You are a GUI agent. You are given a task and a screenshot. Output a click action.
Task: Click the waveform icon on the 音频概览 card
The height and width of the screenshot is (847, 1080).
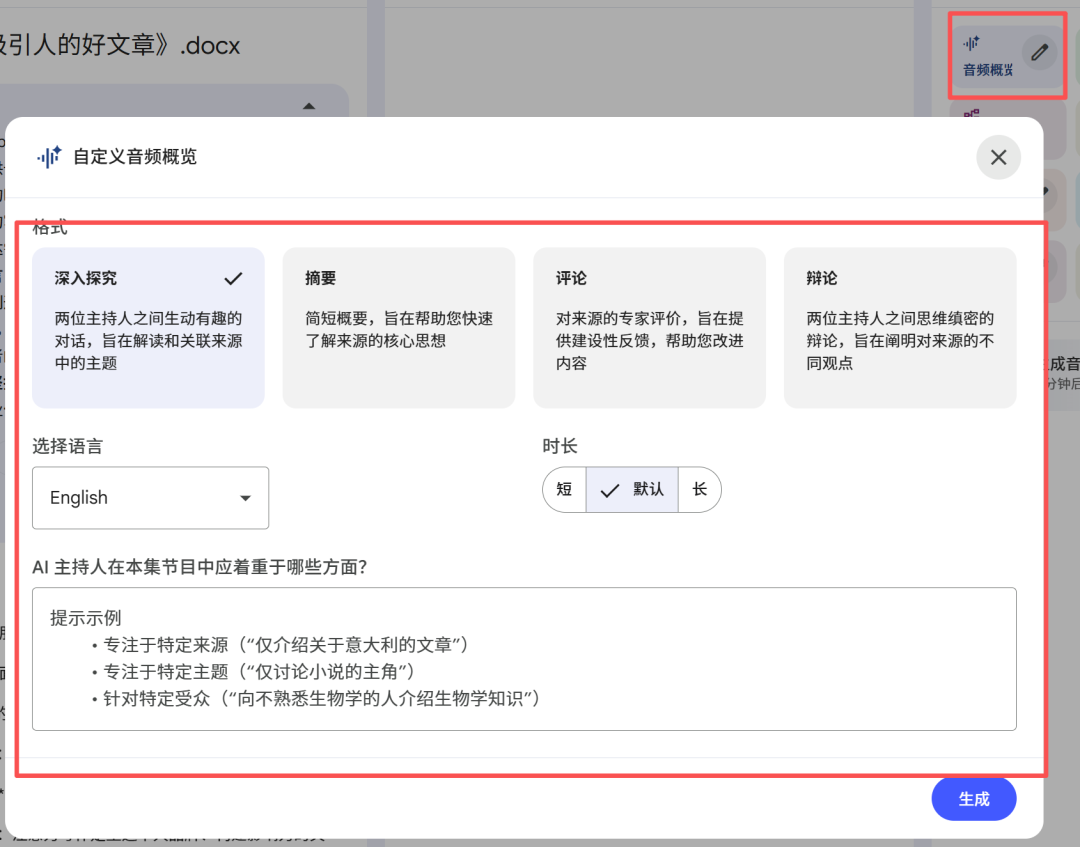point(971,43)
